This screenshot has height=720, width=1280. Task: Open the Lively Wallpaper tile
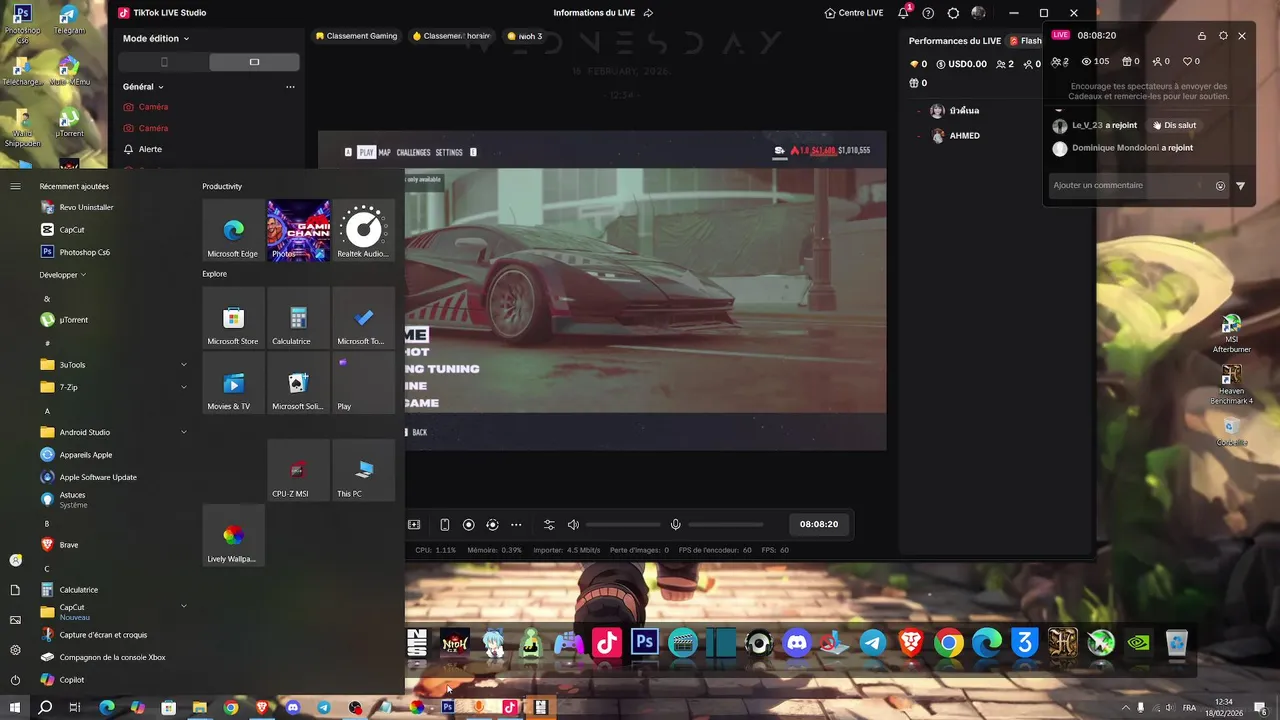click(x=233, y=535)
